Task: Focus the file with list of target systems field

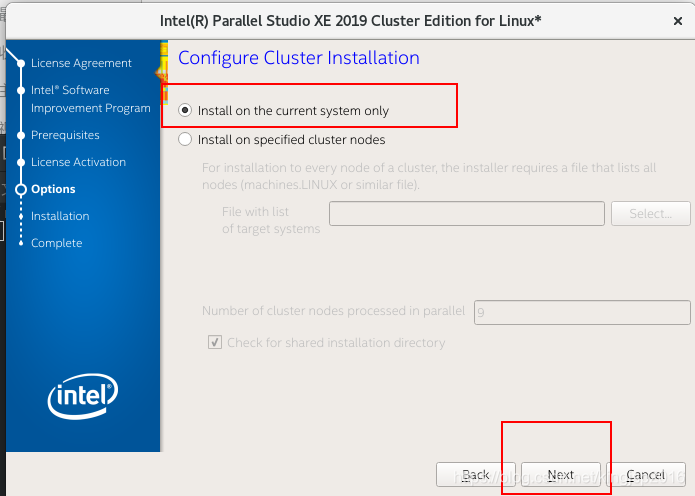Action: tap(467, 214)
